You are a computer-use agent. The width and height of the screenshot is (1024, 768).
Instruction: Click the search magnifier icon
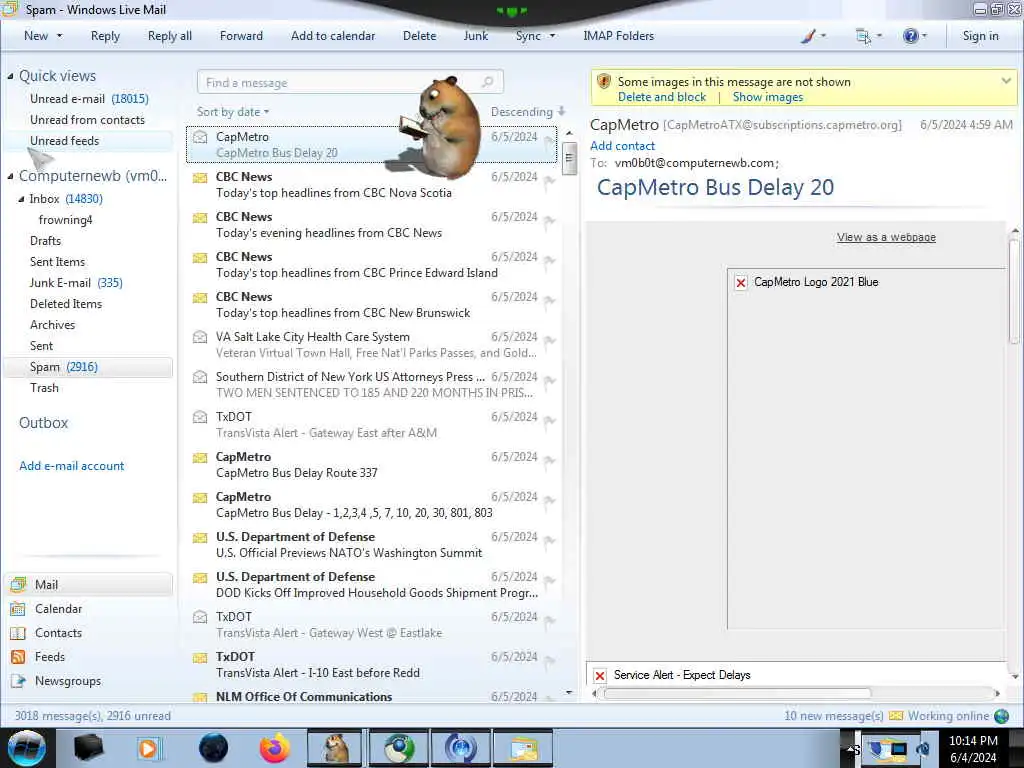[x=487, y=82]
